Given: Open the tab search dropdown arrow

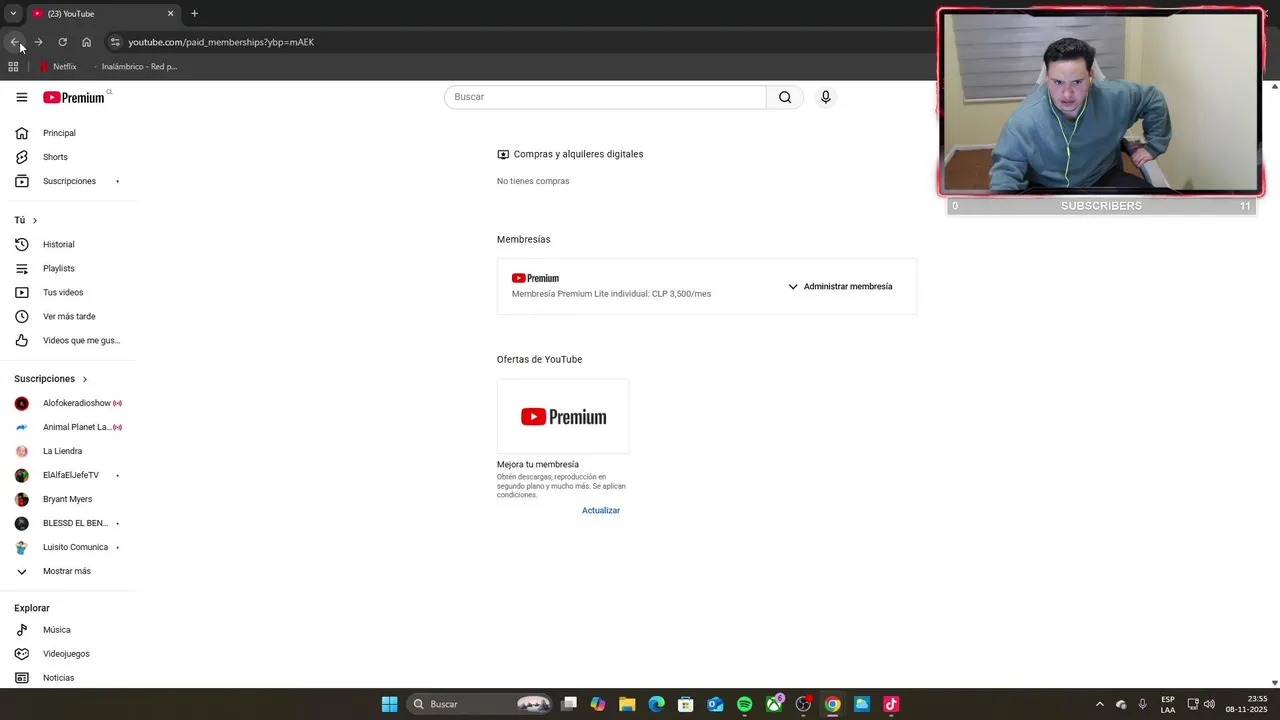Looking at the screenshot, I should click(13, 14).
